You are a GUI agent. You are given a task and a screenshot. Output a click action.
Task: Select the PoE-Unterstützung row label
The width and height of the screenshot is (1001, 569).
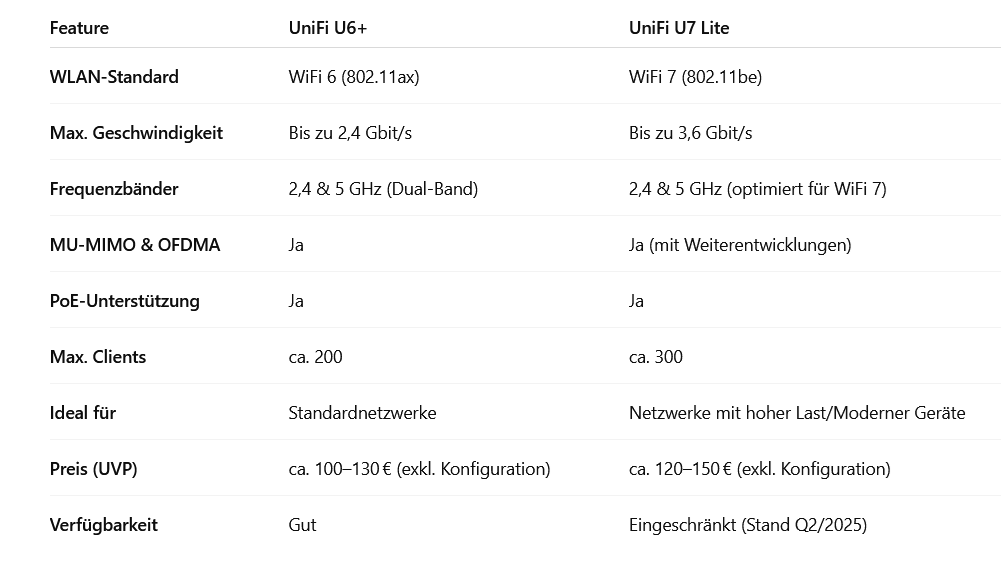pos(124,301)
